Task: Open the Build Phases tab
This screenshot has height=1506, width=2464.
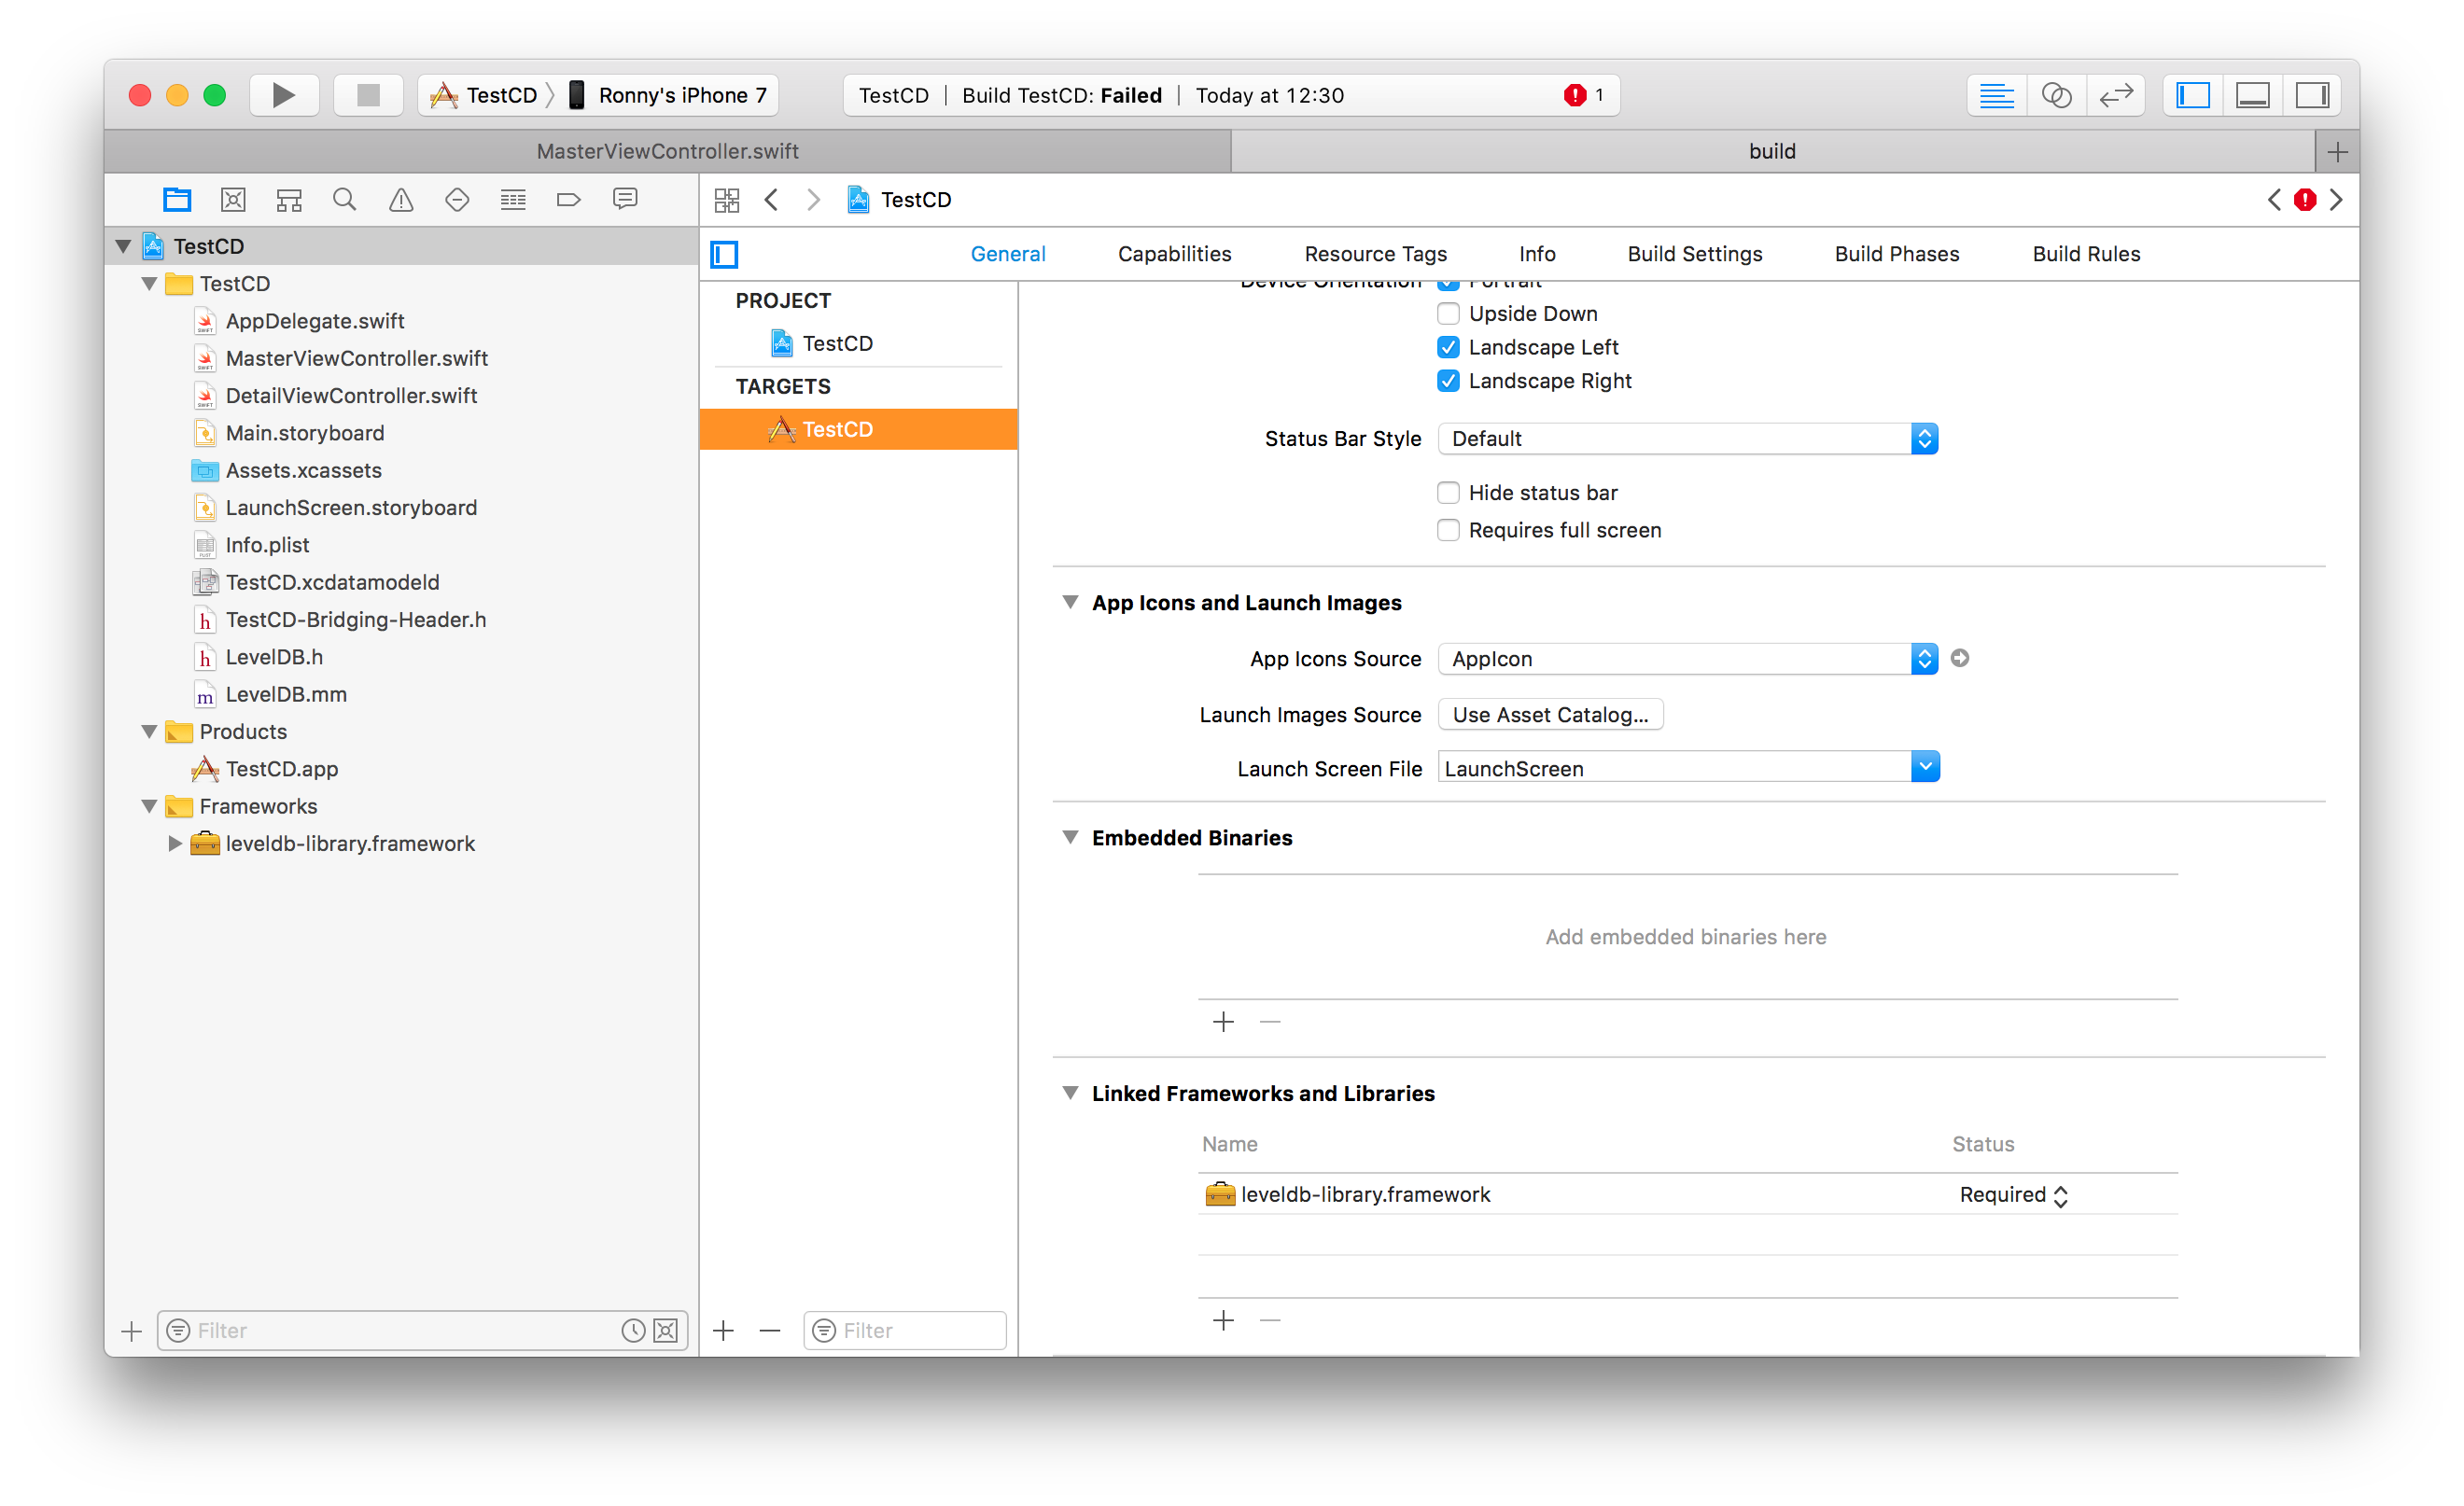Action: coord(1896,254)
